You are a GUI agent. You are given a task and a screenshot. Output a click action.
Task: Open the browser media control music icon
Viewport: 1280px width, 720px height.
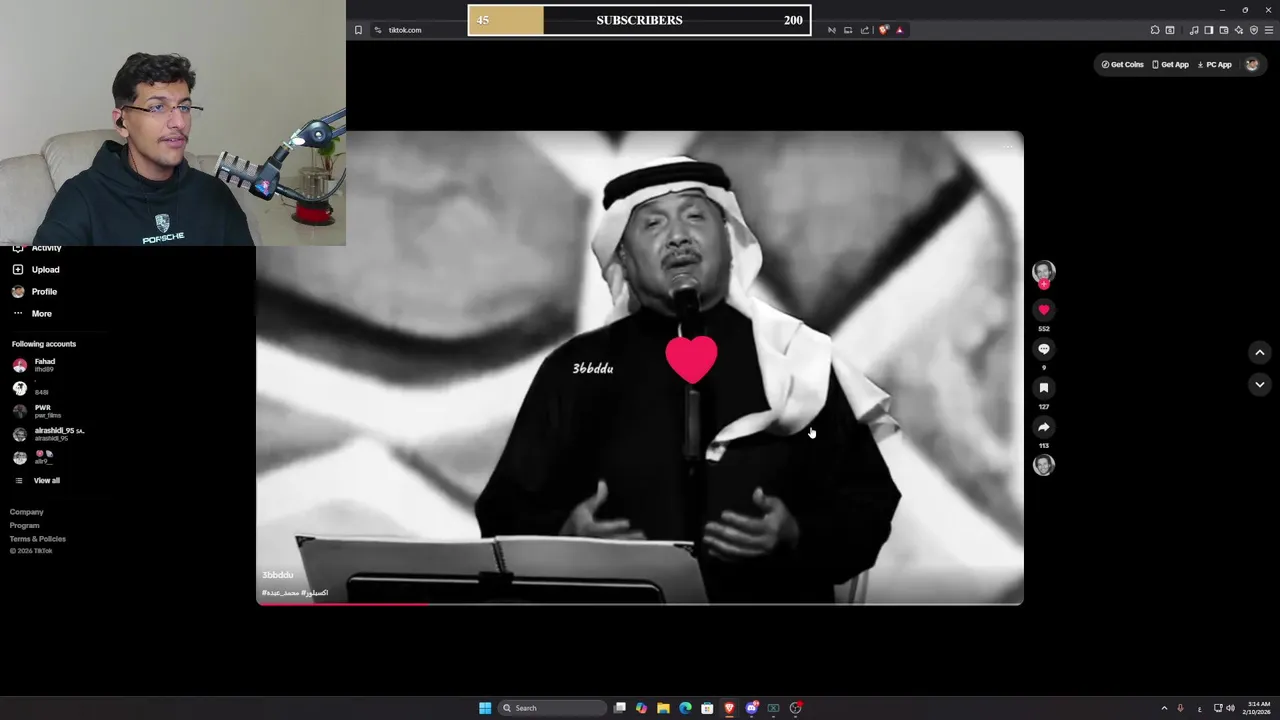pos(1194,30)
